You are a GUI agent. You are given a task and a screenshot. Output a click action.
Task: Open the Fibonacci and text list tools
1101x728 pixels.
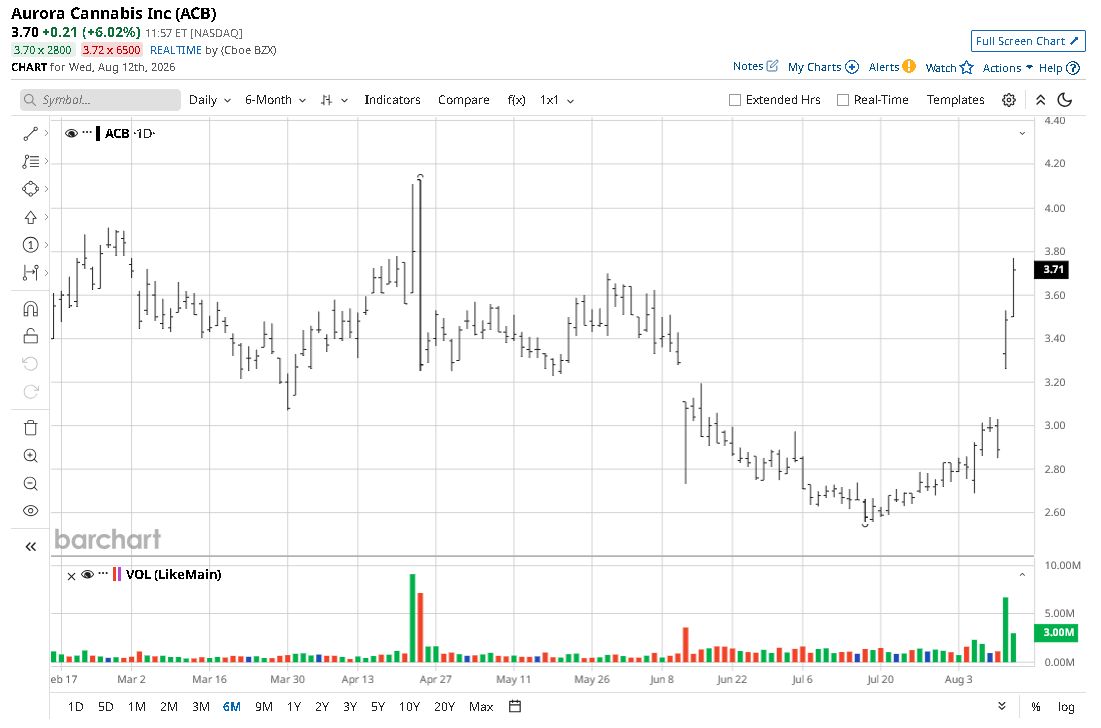point(30,161)
